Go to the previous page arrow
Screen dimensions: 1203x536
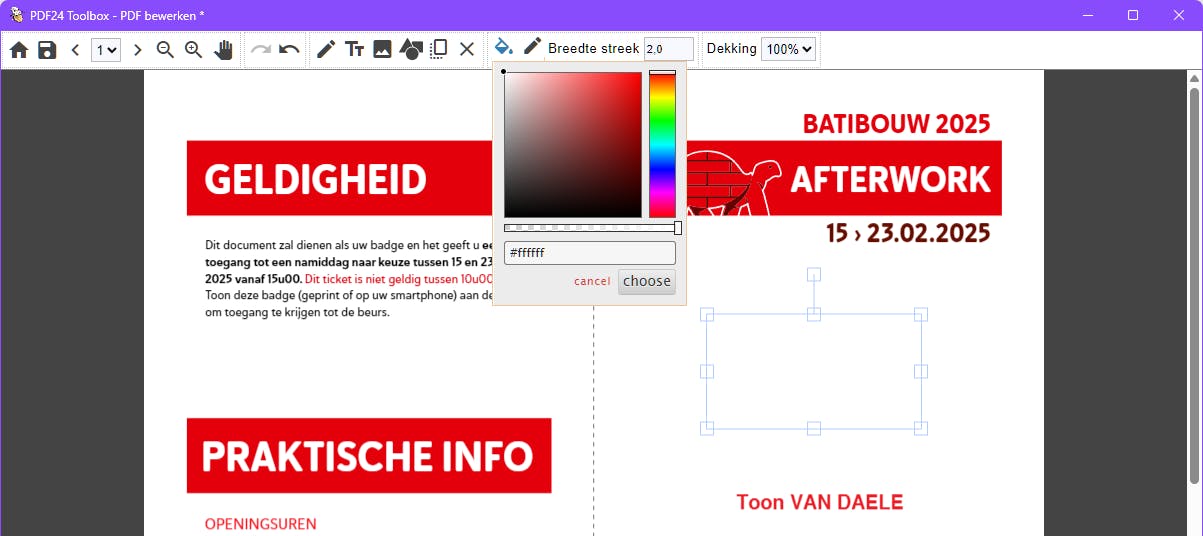(75, 50)
